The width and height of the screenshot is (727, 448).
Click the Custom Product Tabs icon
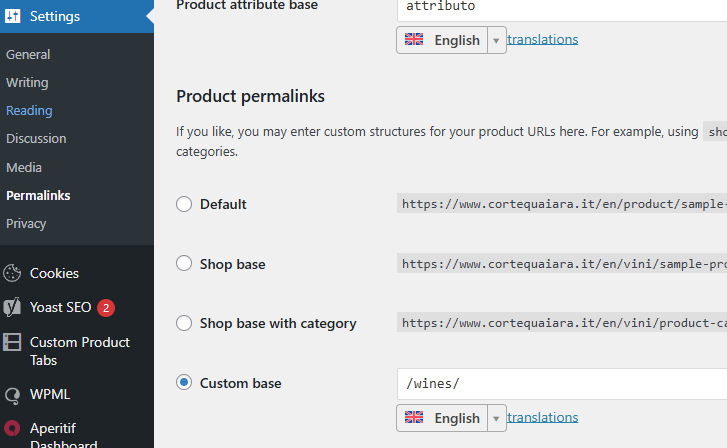pos(13,342)
